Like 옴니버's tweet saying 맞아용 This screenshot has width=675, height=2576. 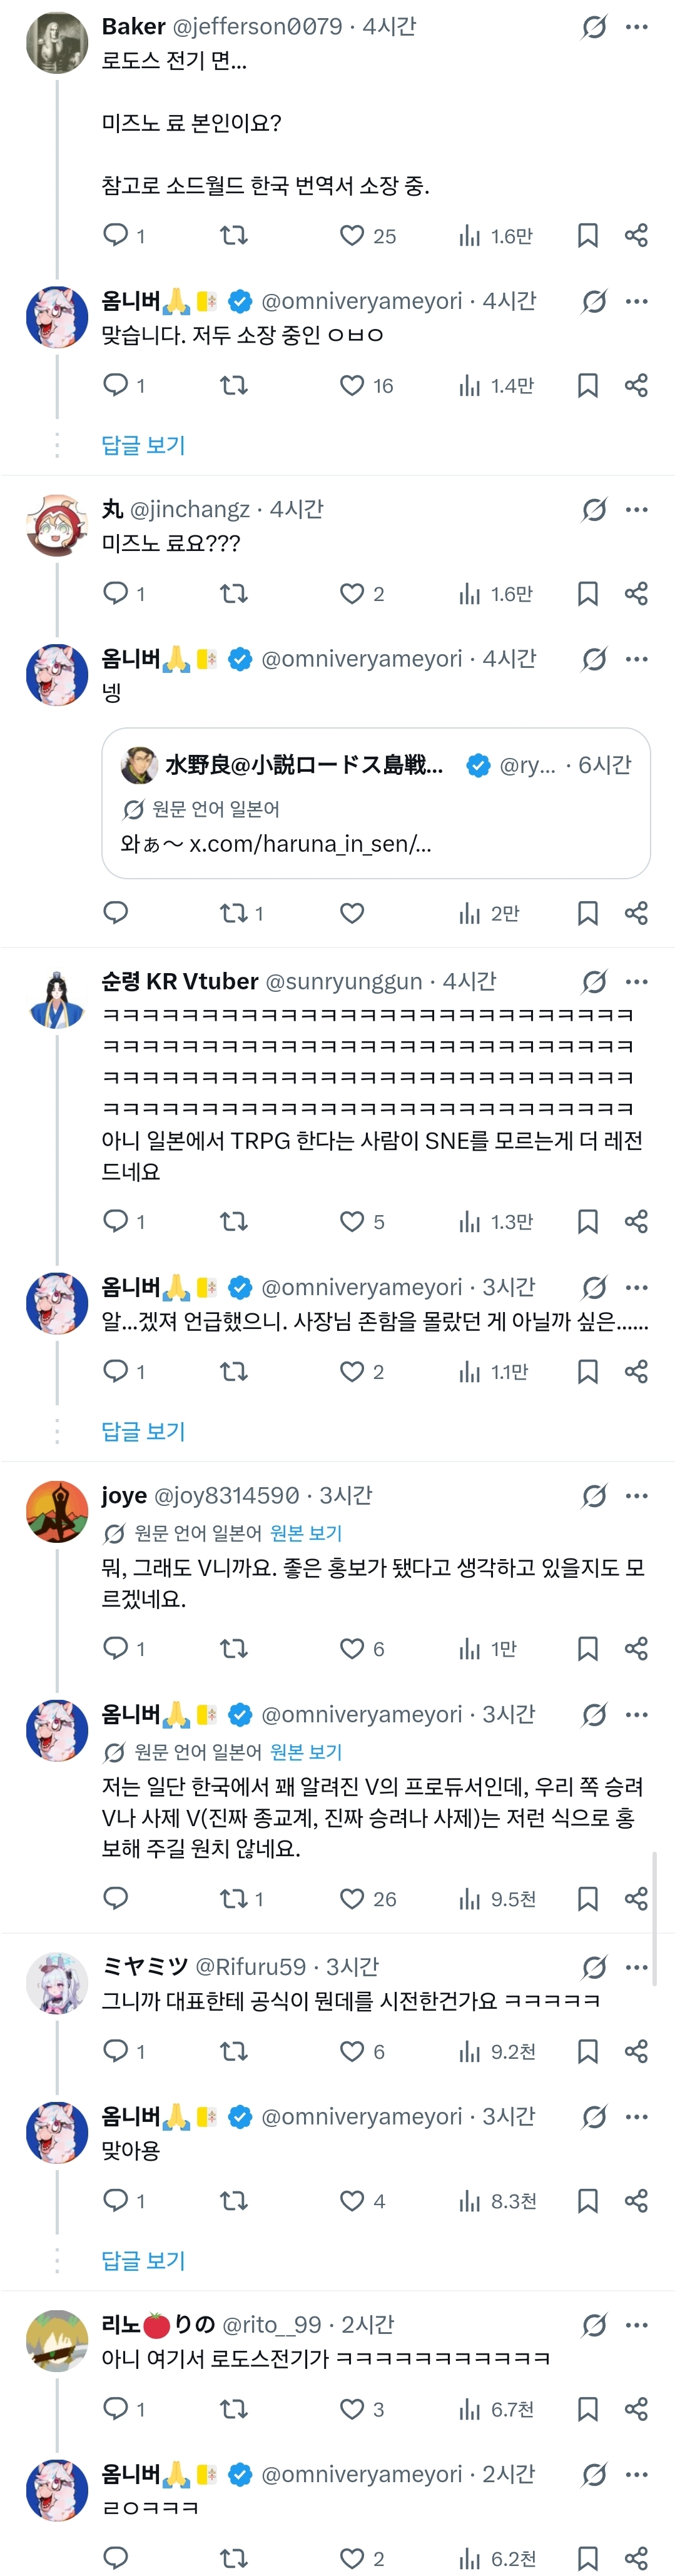(352, 2200)
